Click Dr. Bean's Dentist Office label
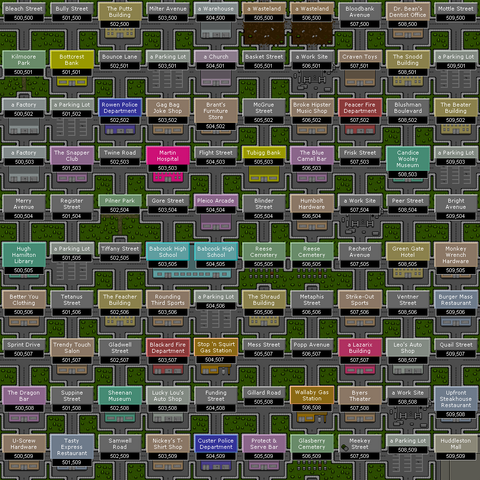This screenshot has height=480, width=480. (408, 12)
